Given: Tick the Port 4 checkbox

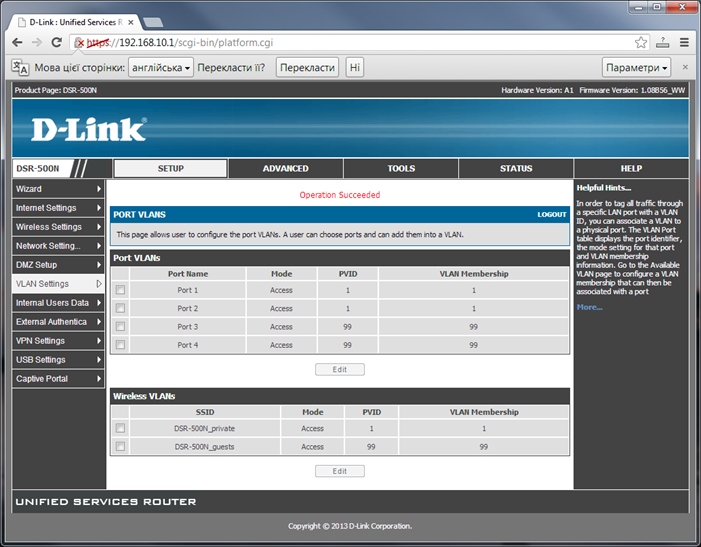Looking at the screenshot, I should pyautogui.click(x=121, y=345).
